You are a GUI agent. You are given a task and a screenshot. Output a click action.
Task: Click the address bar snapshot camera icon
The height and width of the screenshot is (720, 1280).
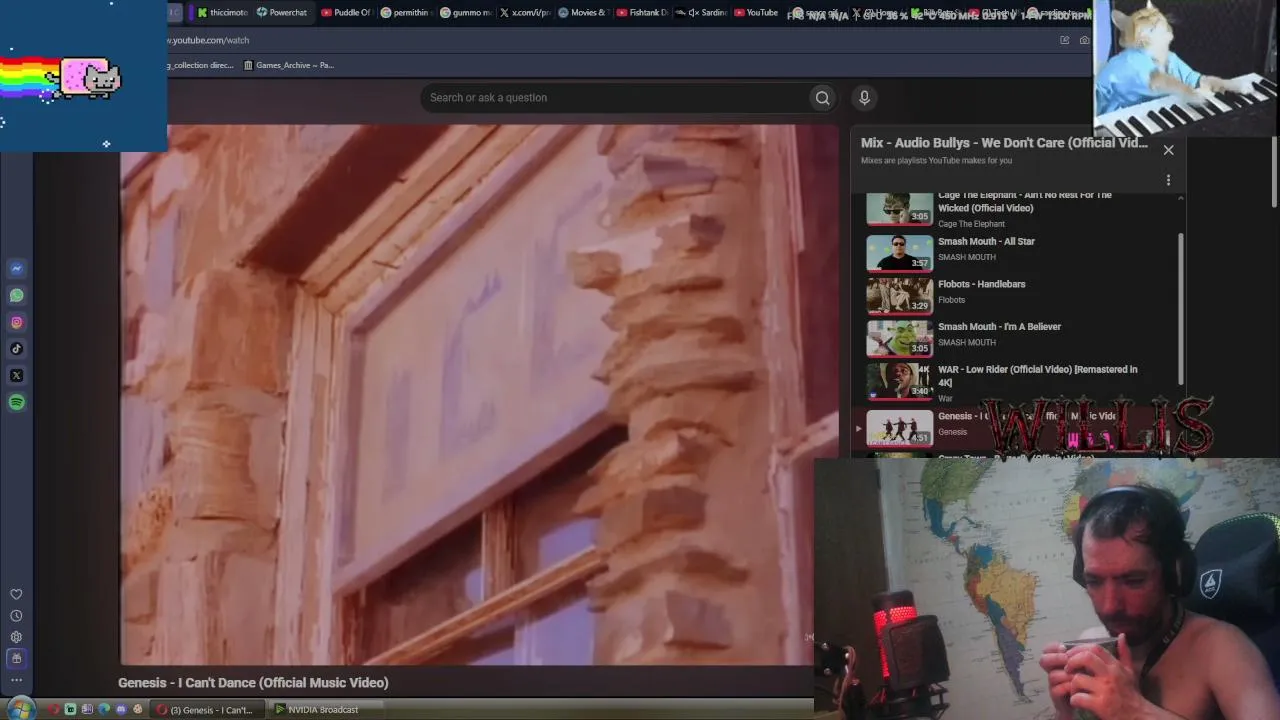click(1084, 40)
